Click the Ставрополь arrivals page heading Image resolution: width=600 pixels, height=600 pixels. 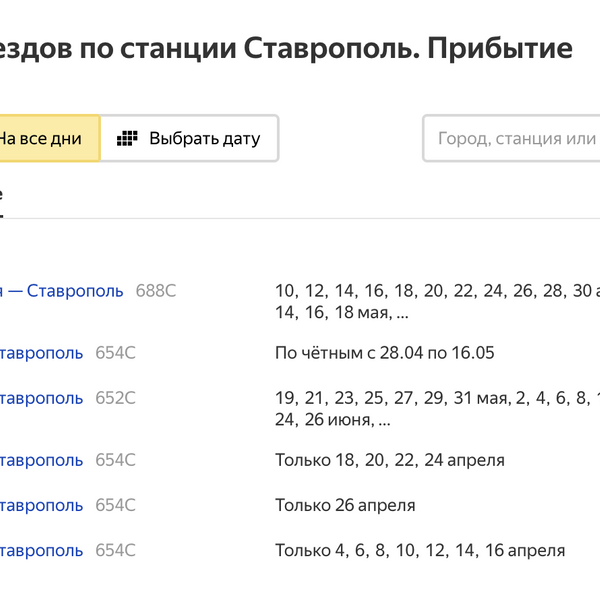pos(290,48)
